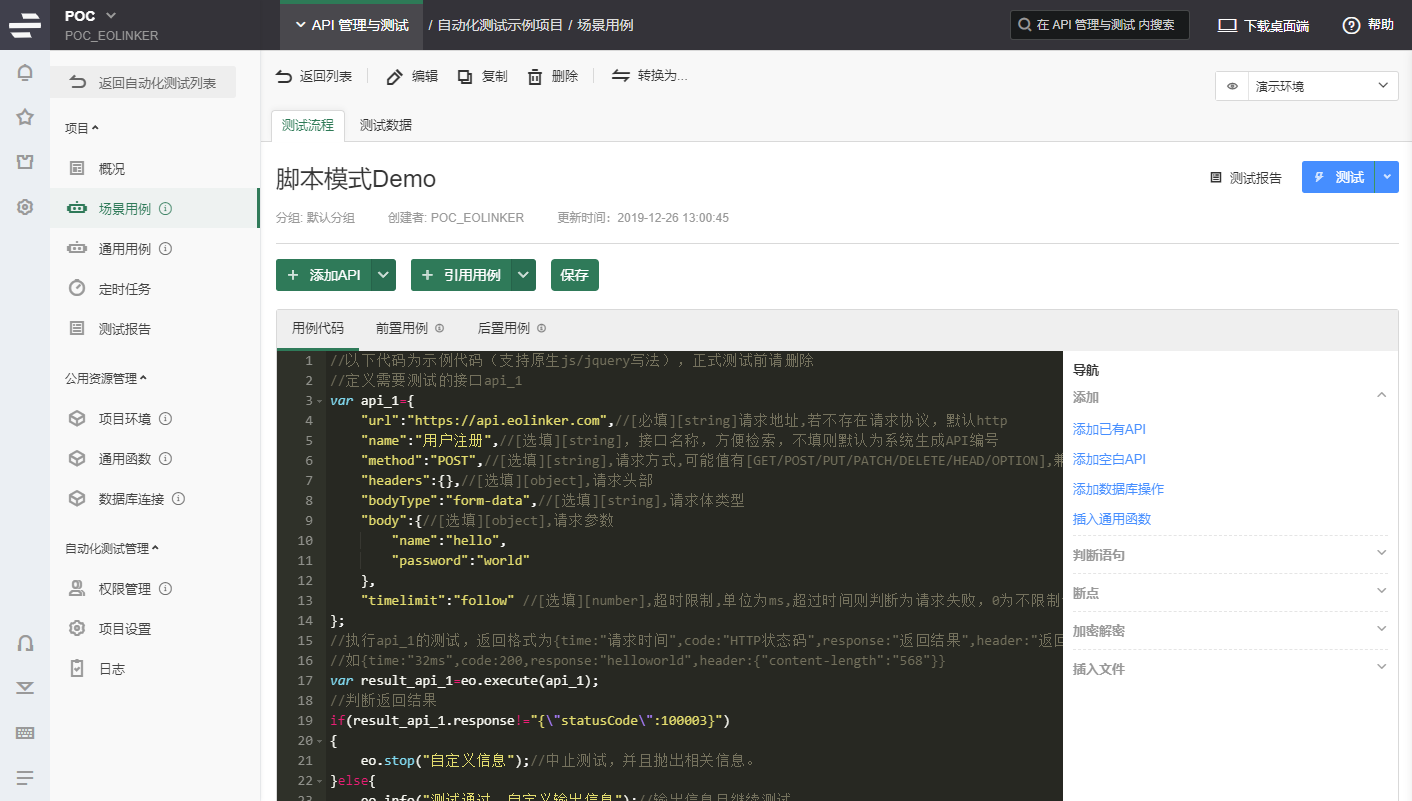The height and width of the screenshot is (801, 1412).
Task: Toggle the eye icon beside 演示环境
Action: click(x=1232, y=86)
